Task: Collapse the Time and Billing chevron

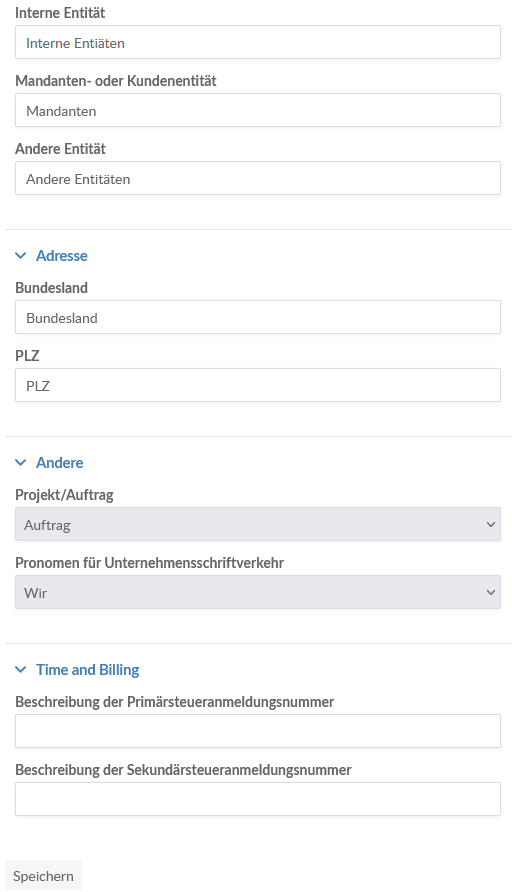Action: 20,670
